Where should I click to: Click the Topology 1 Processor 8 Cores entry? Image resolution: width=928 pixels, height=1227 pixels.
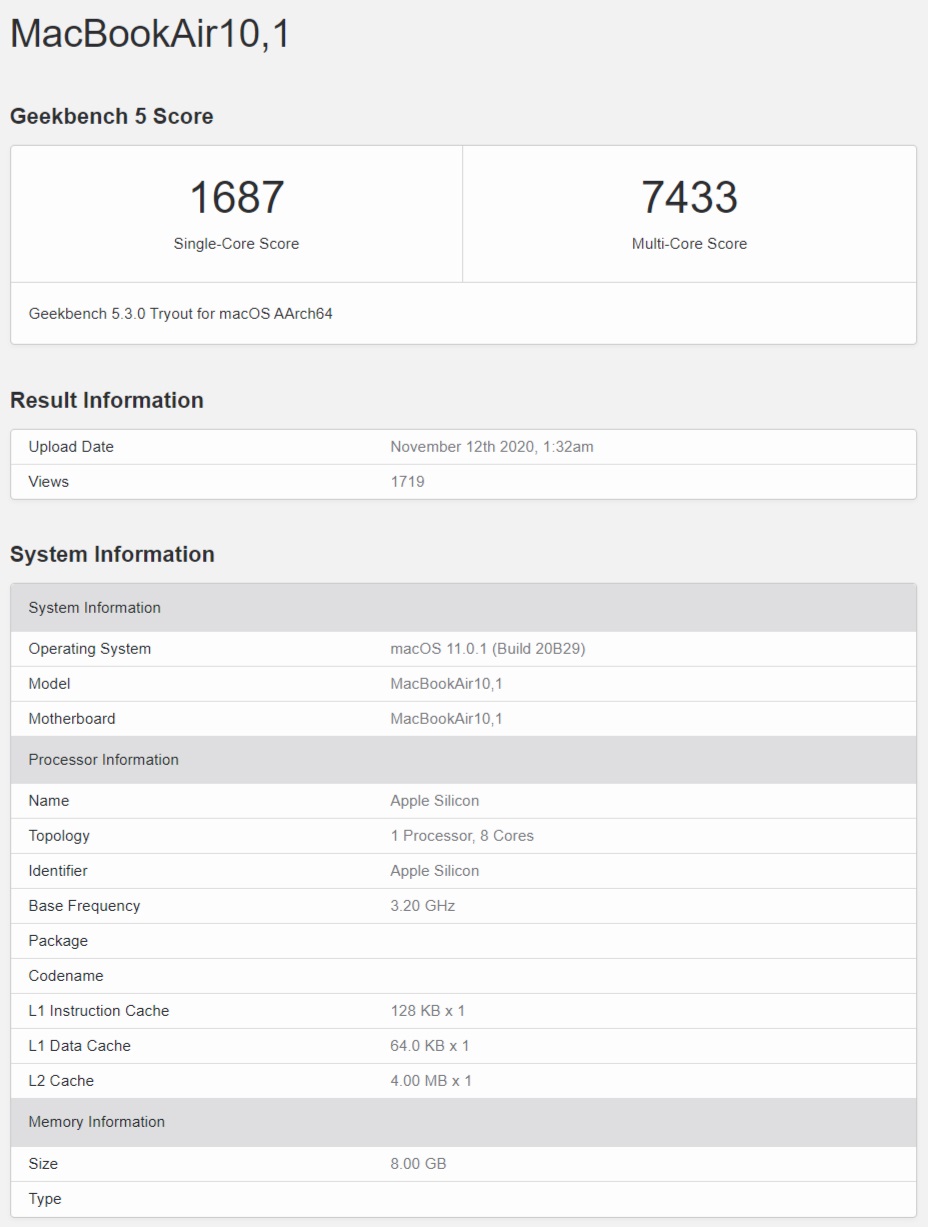463,836
